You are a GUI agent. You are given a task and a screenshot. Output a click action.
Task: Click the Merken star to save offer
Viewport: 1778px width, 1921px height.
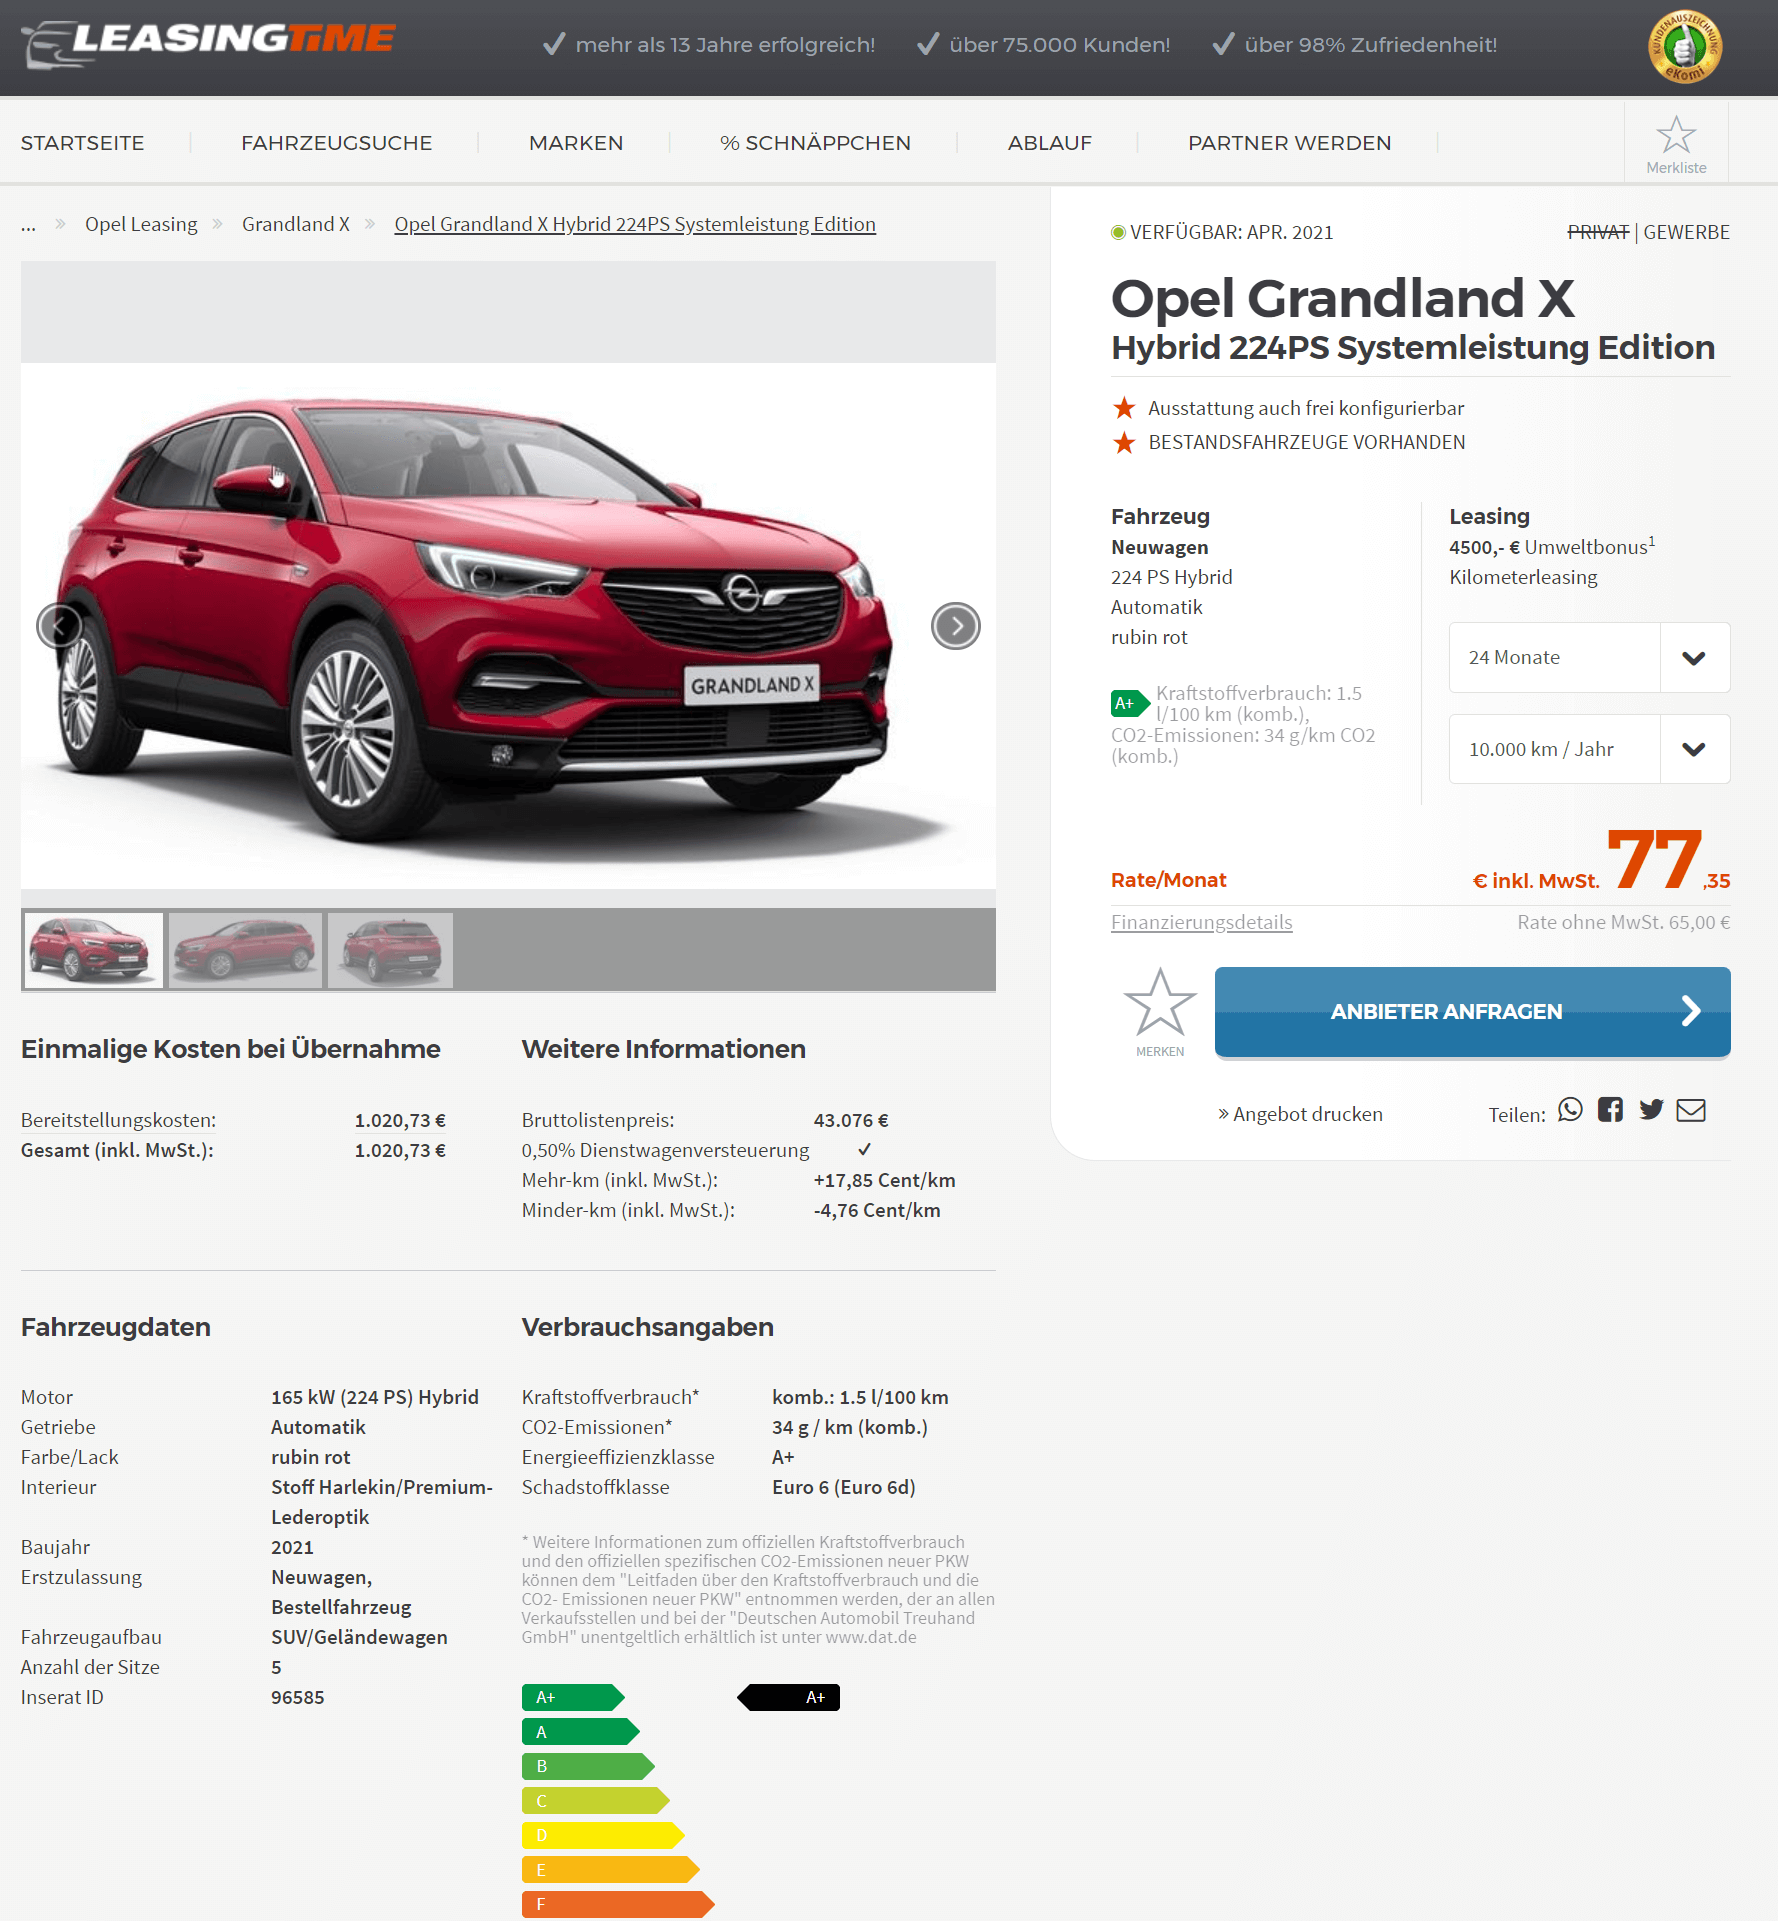click(x=1160, y=1002)
